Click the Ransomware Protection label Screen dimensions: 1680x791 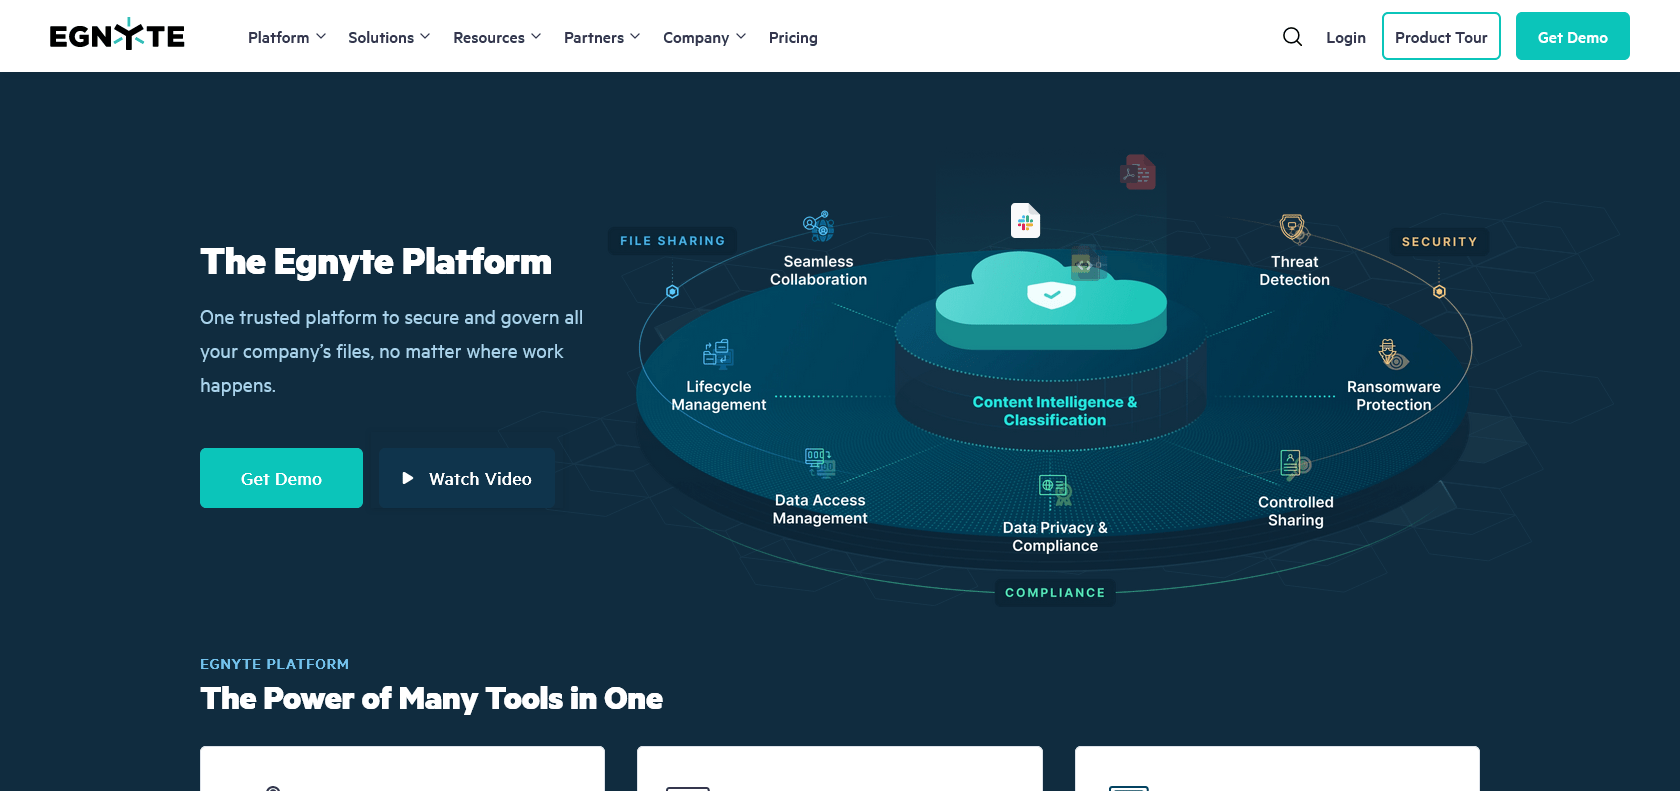click(x=1393, y=395)
